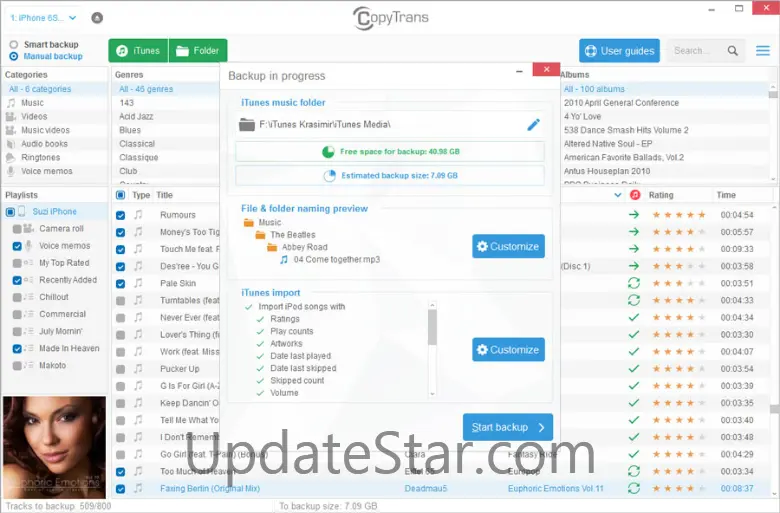This screenshot has height=513, width=780.
Task: Sort by Rating column header
Action: point(661,195)
